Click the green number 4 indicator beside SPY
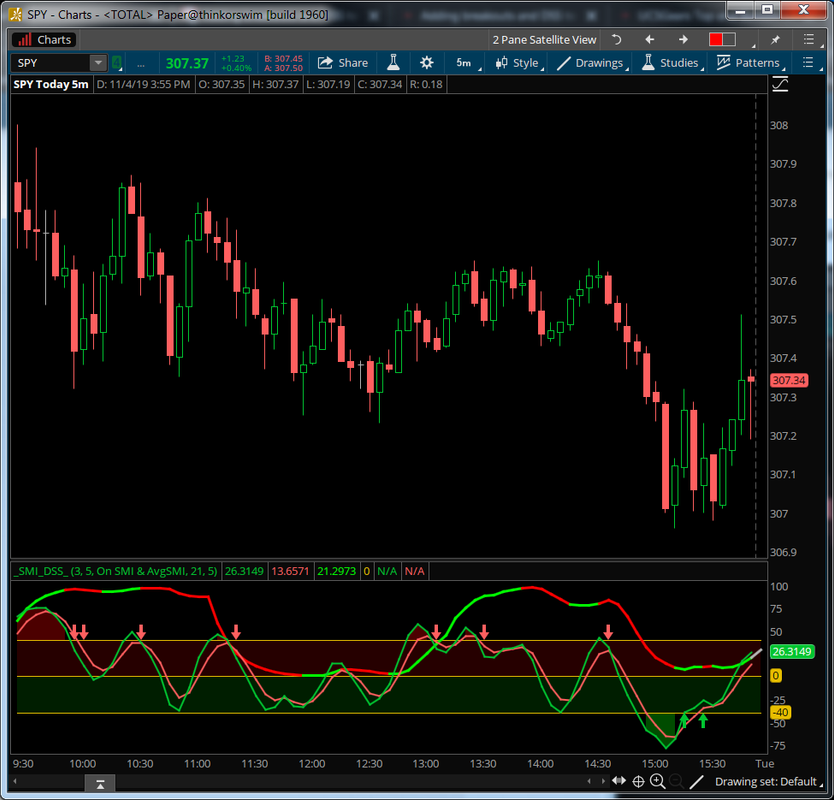The height and width of the screenshot is (800, 834). [x=117, y=63]
